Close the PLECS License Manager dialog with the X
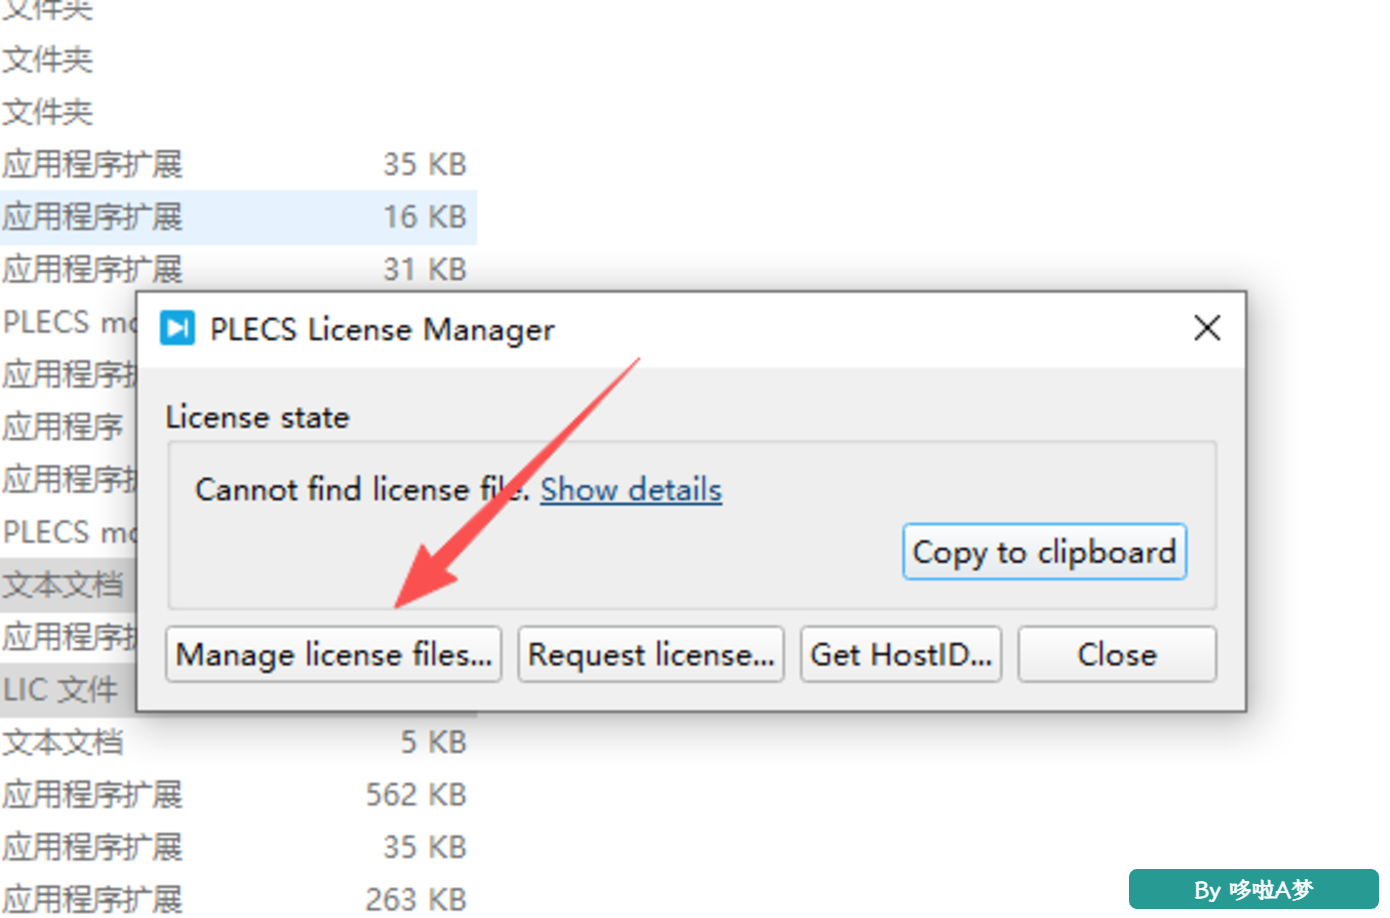Screen dimensions: 1390x918 click(x=1207, y=328)
